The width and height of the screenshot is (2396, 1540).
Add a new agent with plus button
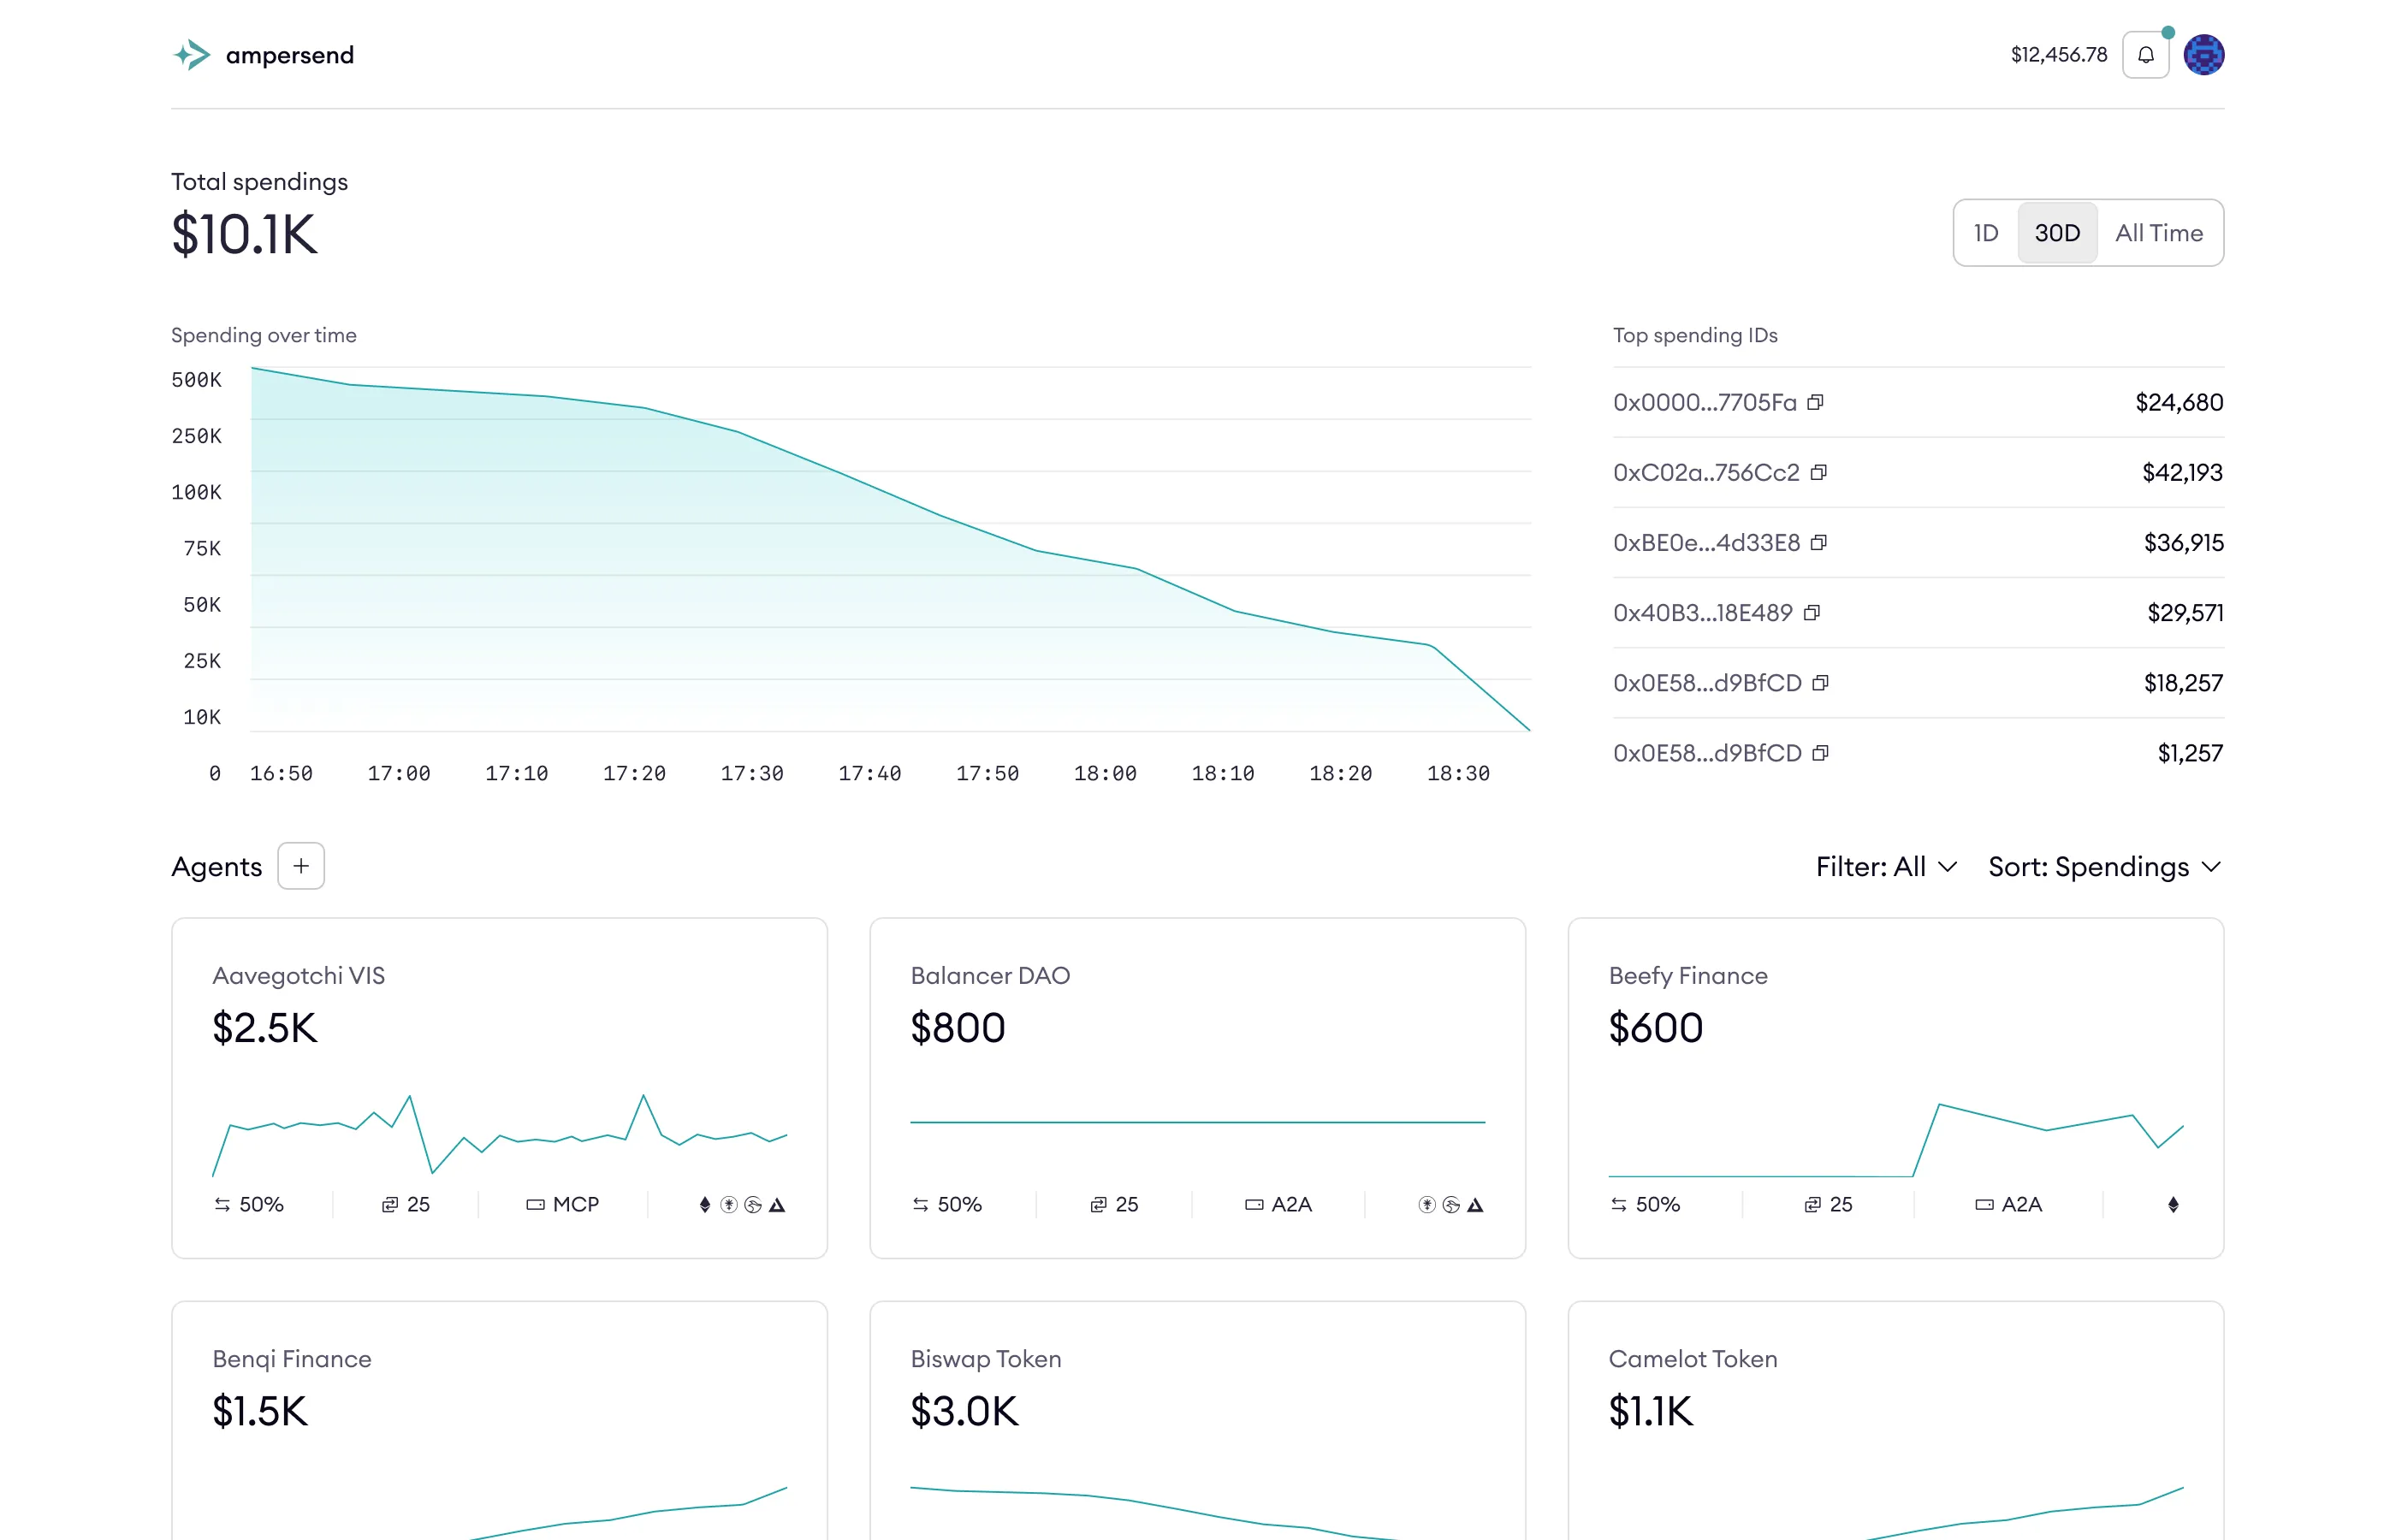coord(301,866)
